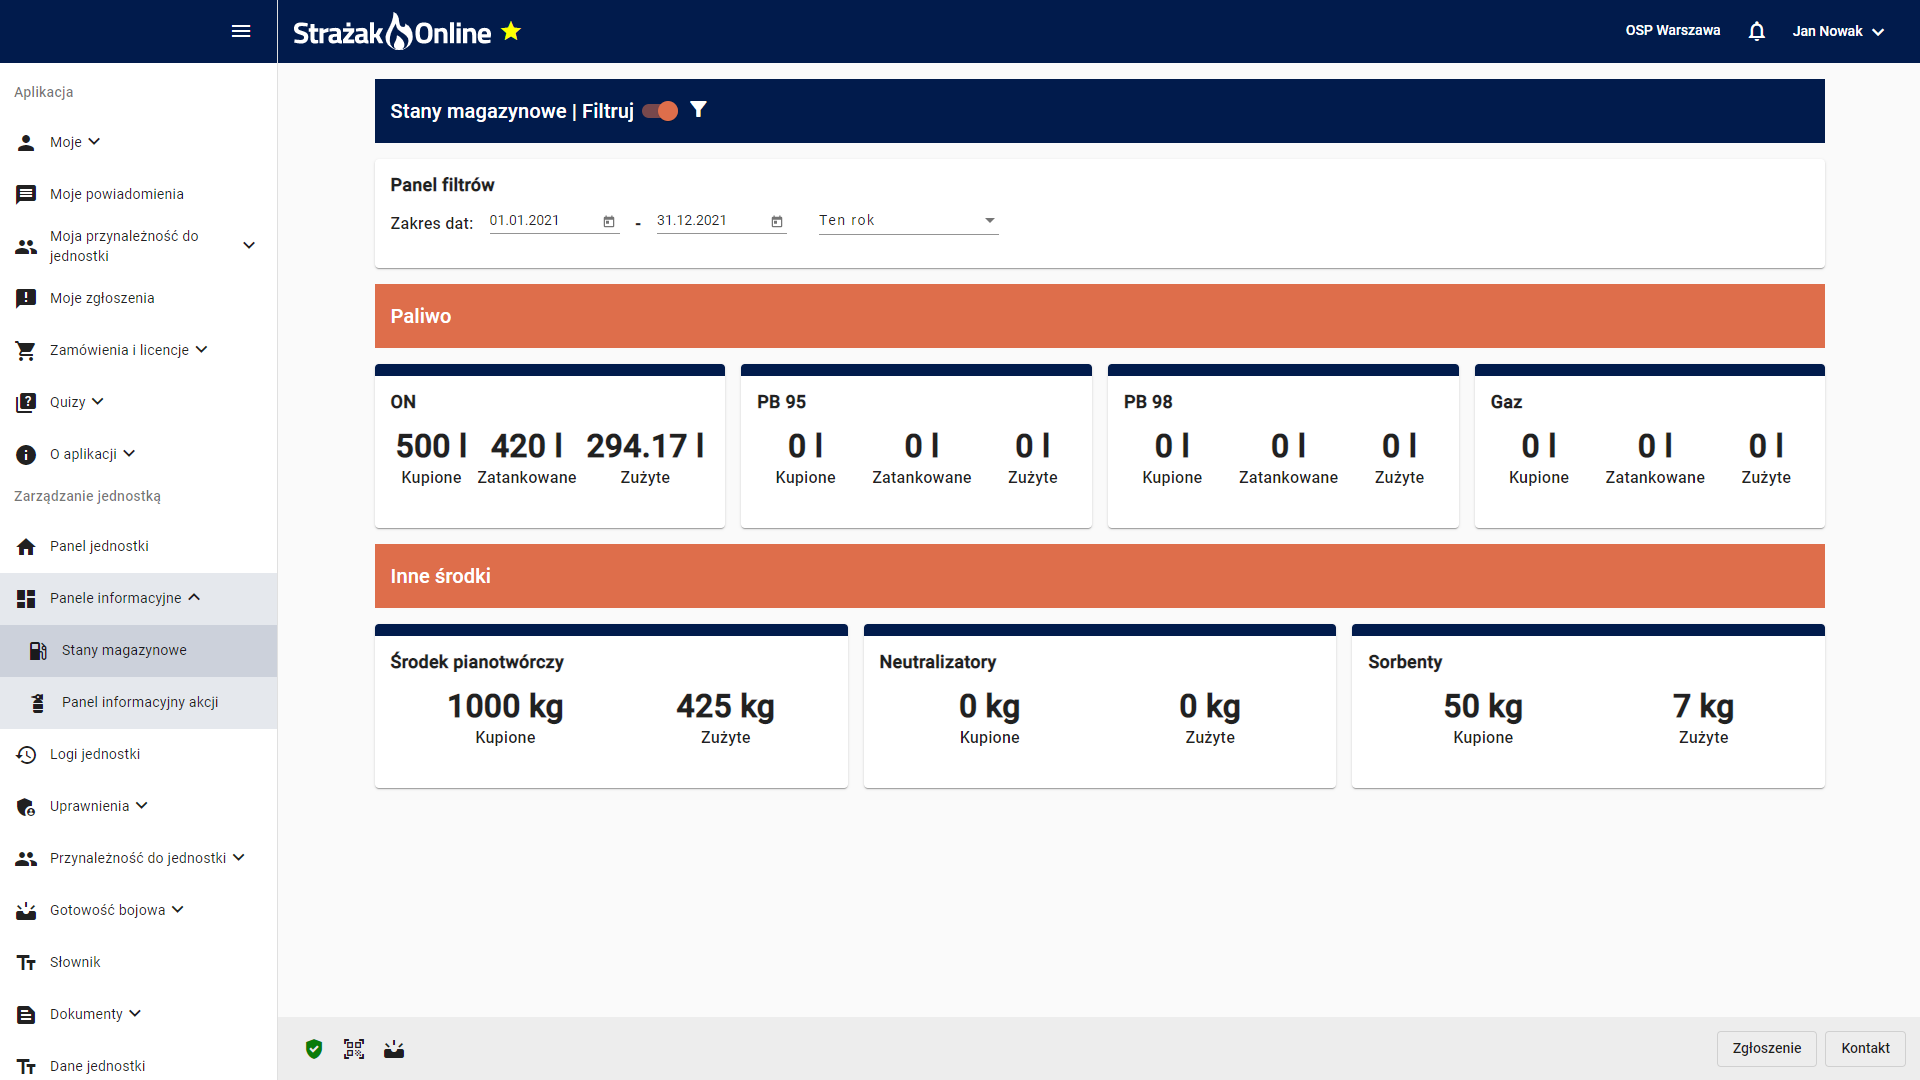Click the Strażak Online logo

pos(392,32)
